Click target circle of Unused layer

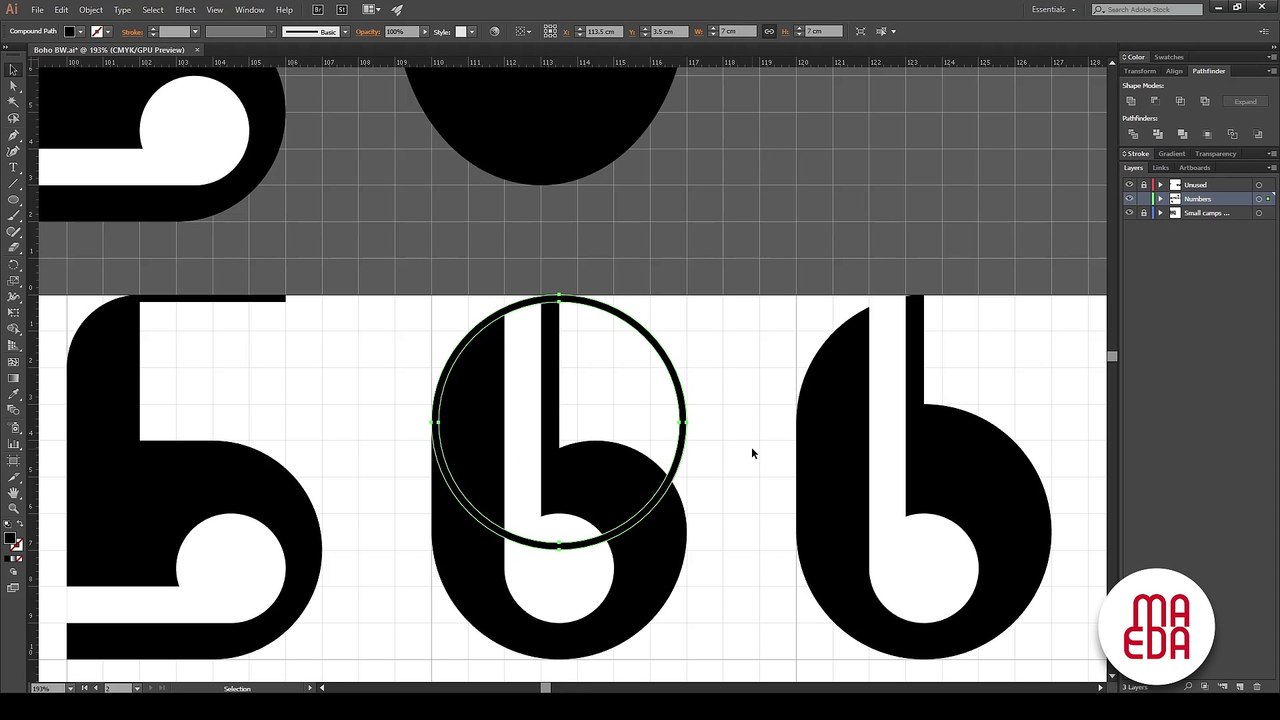[x=1258, y=185]
